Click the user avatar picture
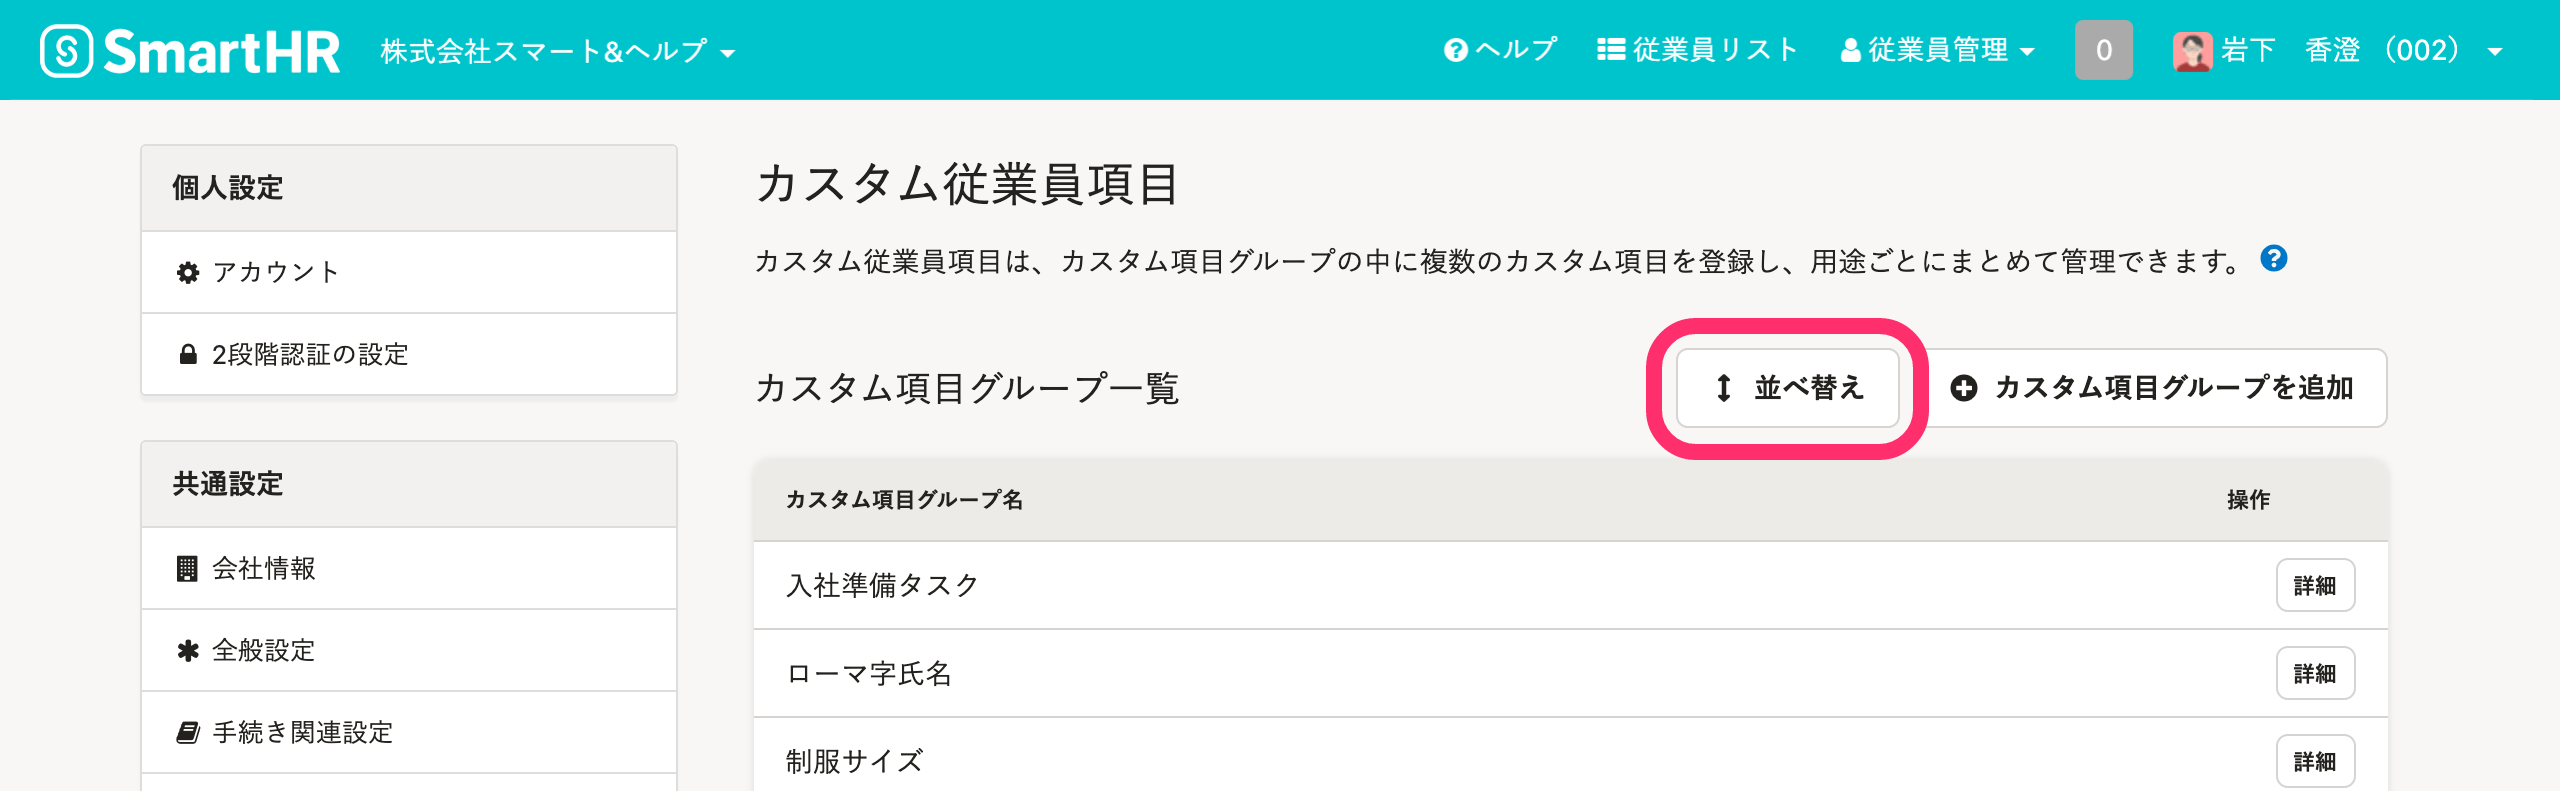 click(x=2192, y=50)
